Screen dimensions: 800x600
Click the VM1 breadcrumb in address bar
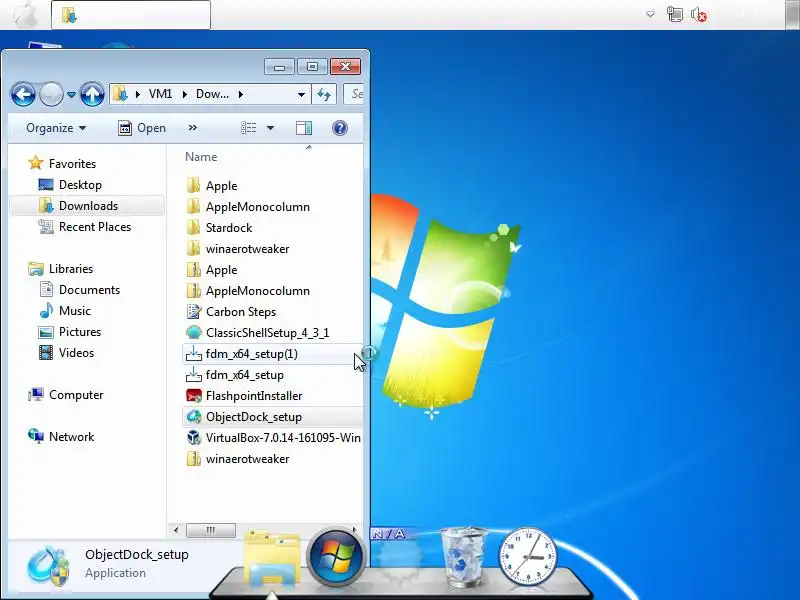click(x=160, y=94)
